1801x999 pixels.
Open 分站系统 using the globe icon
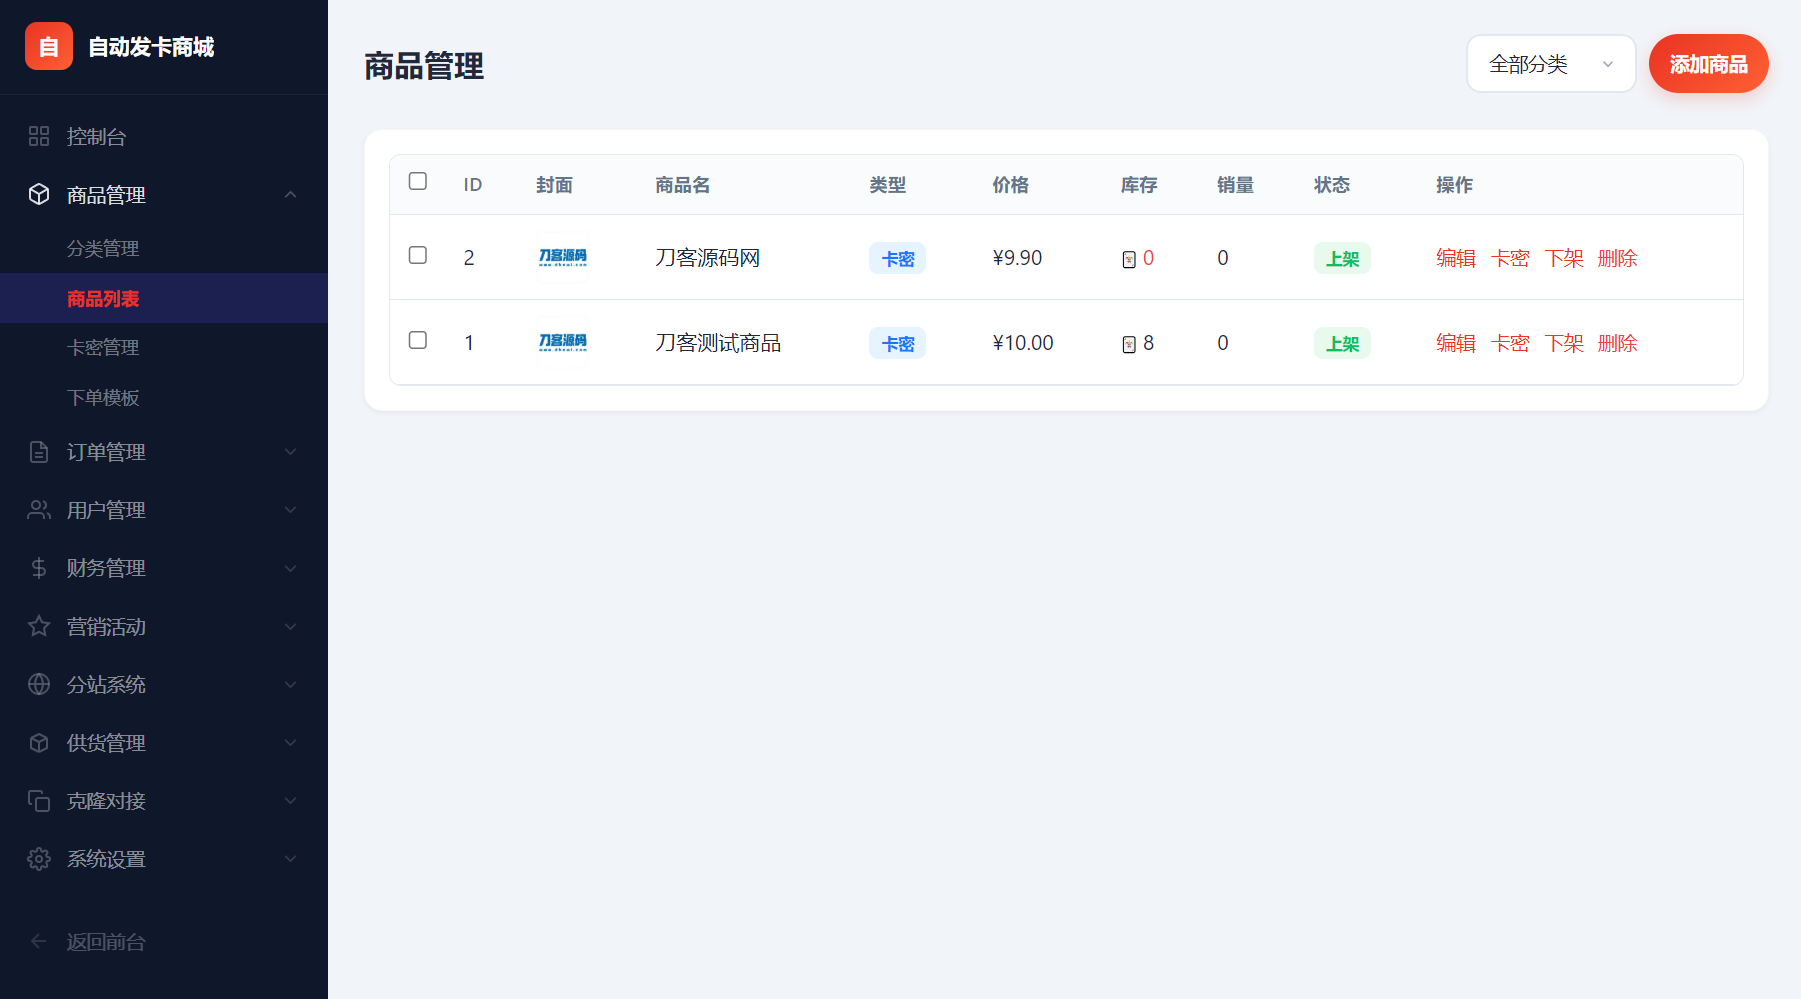39,685
